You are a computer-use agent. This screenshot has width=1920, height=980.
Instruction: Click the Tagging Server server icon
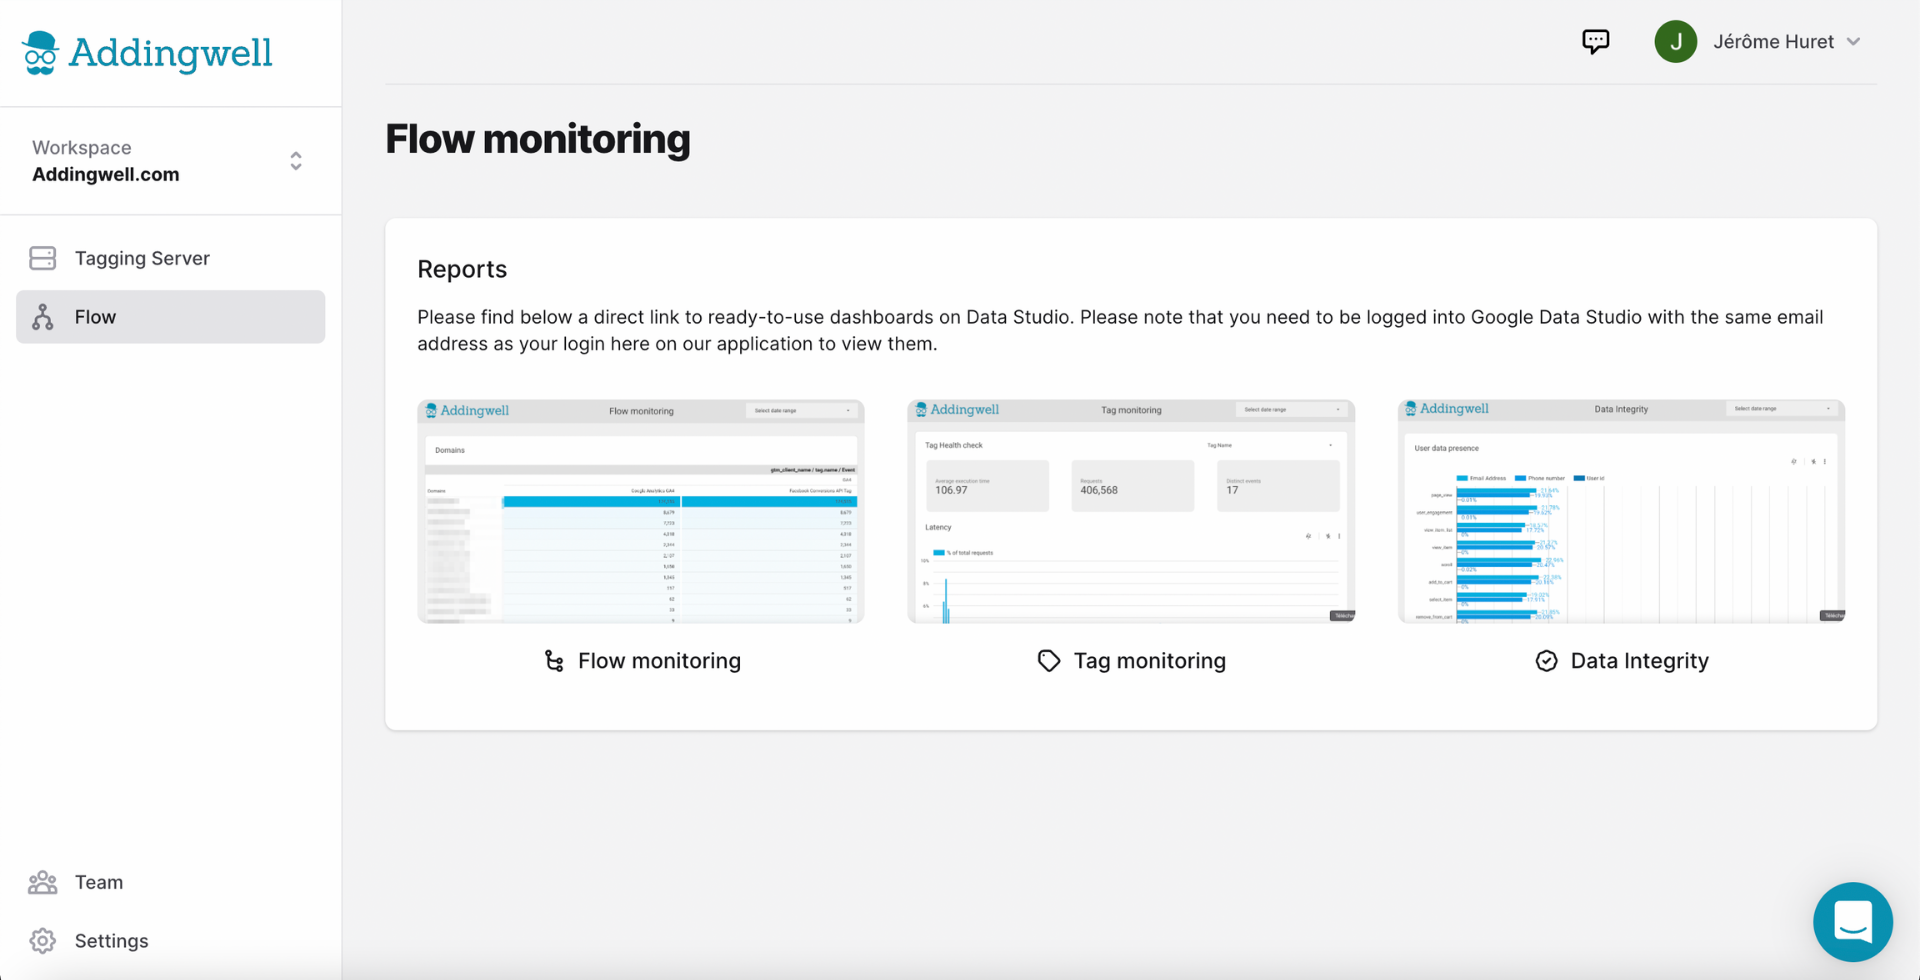(43, 258)
